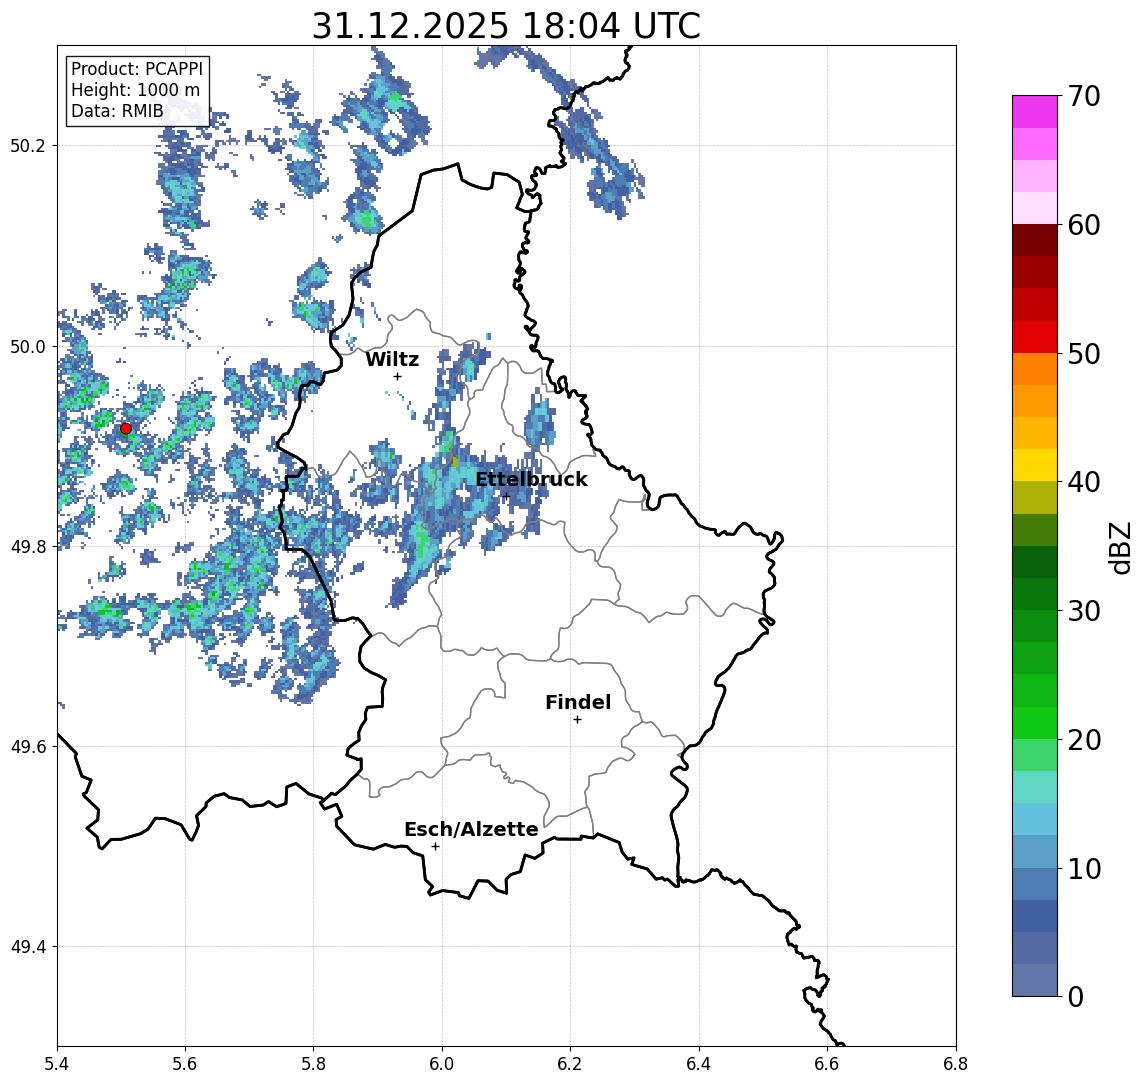Click the blue swatch just below 10 dBZ
The width and height of the screenshot is (1145, 1084).
tap(1035, 883)
